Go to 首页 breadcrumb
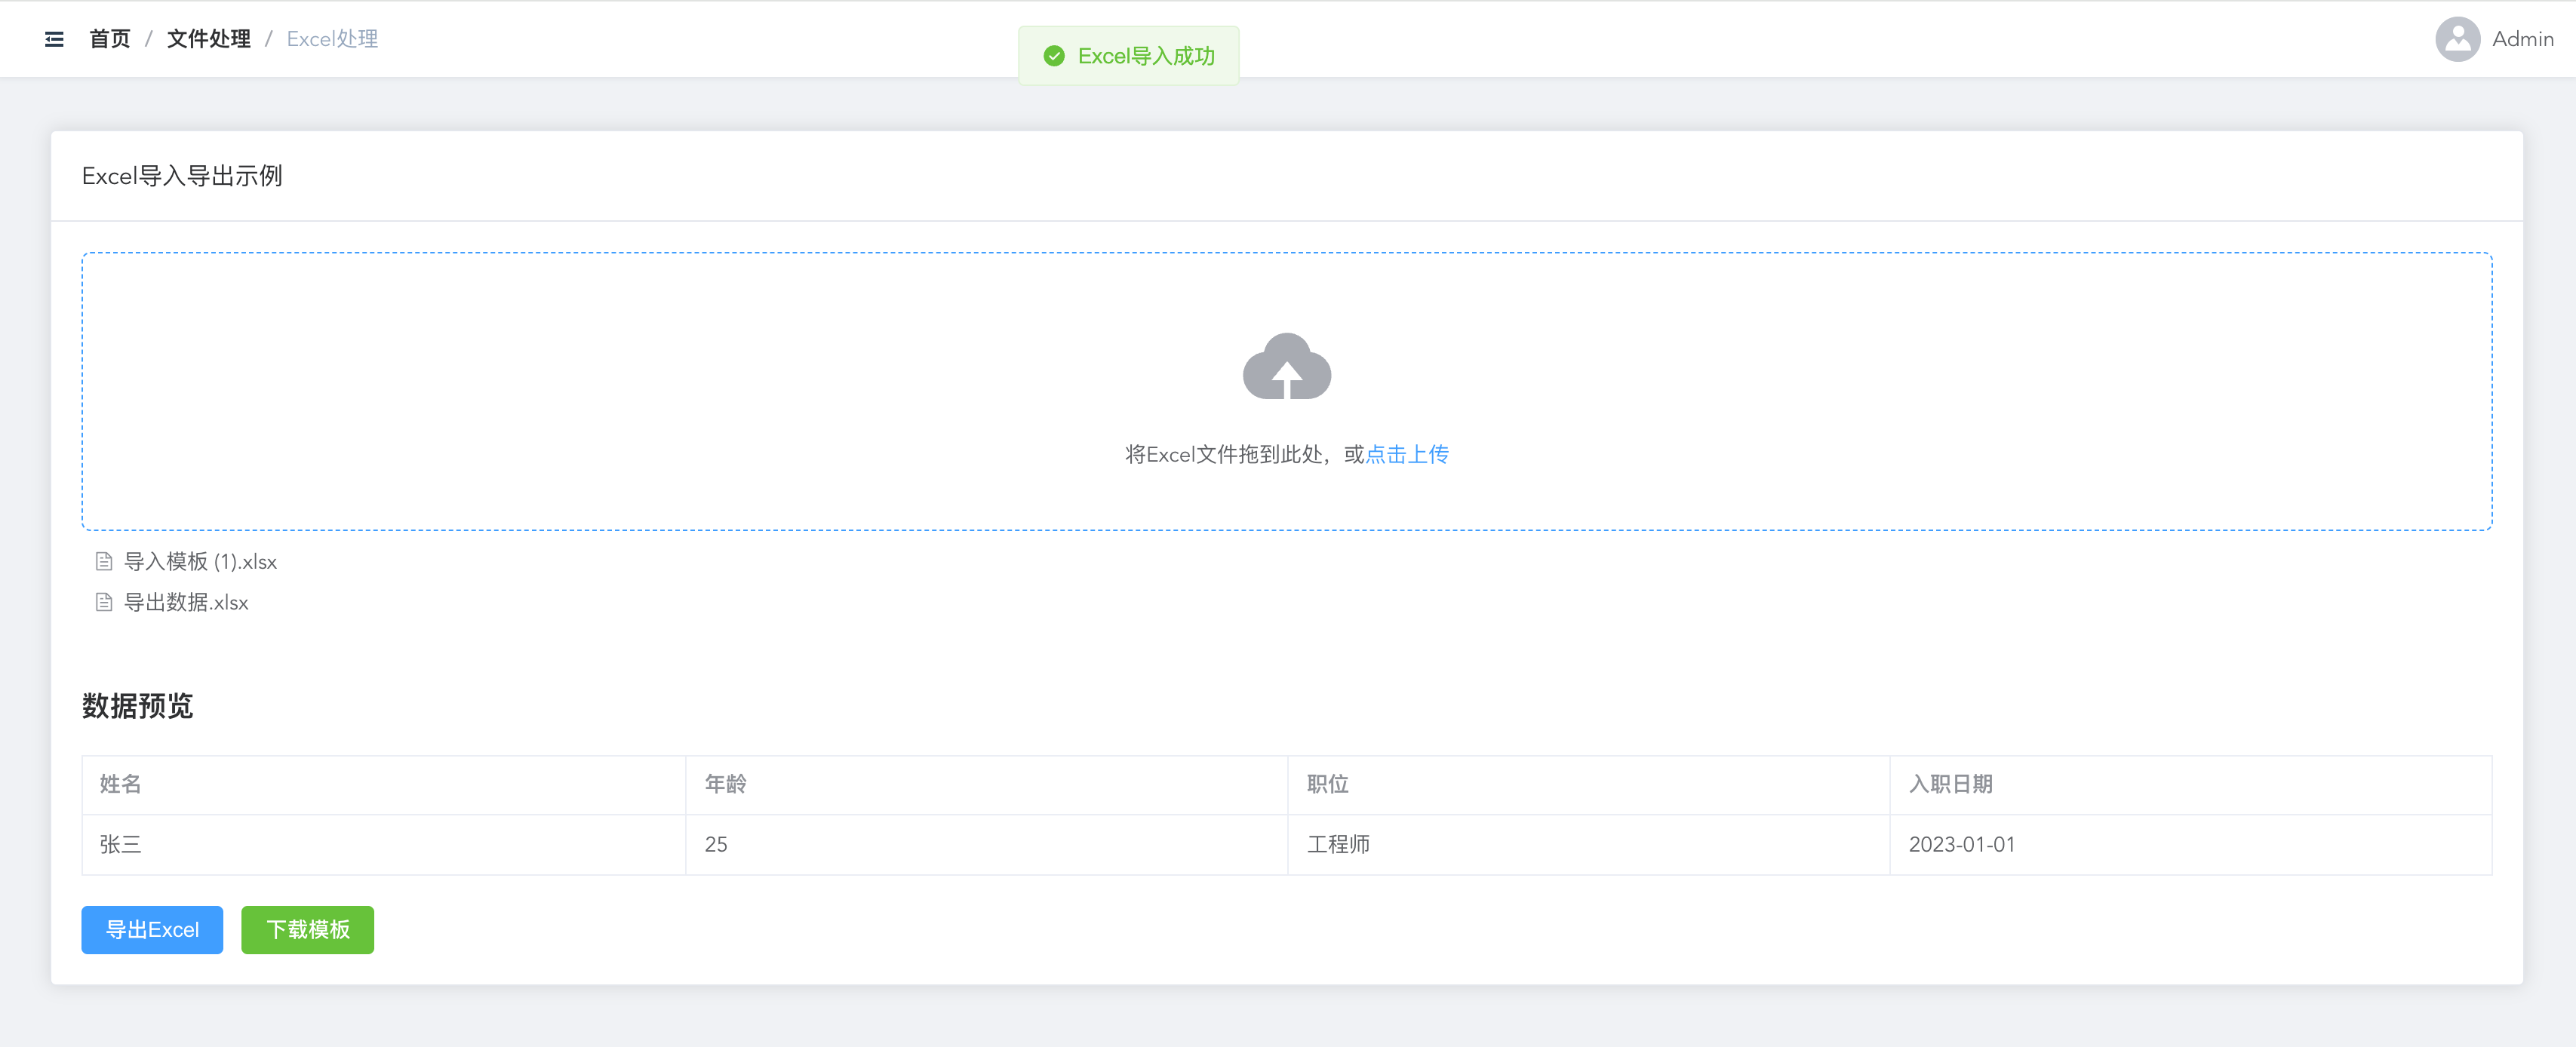This screenshot has height=1047, width=2576. tap(110, 39)
